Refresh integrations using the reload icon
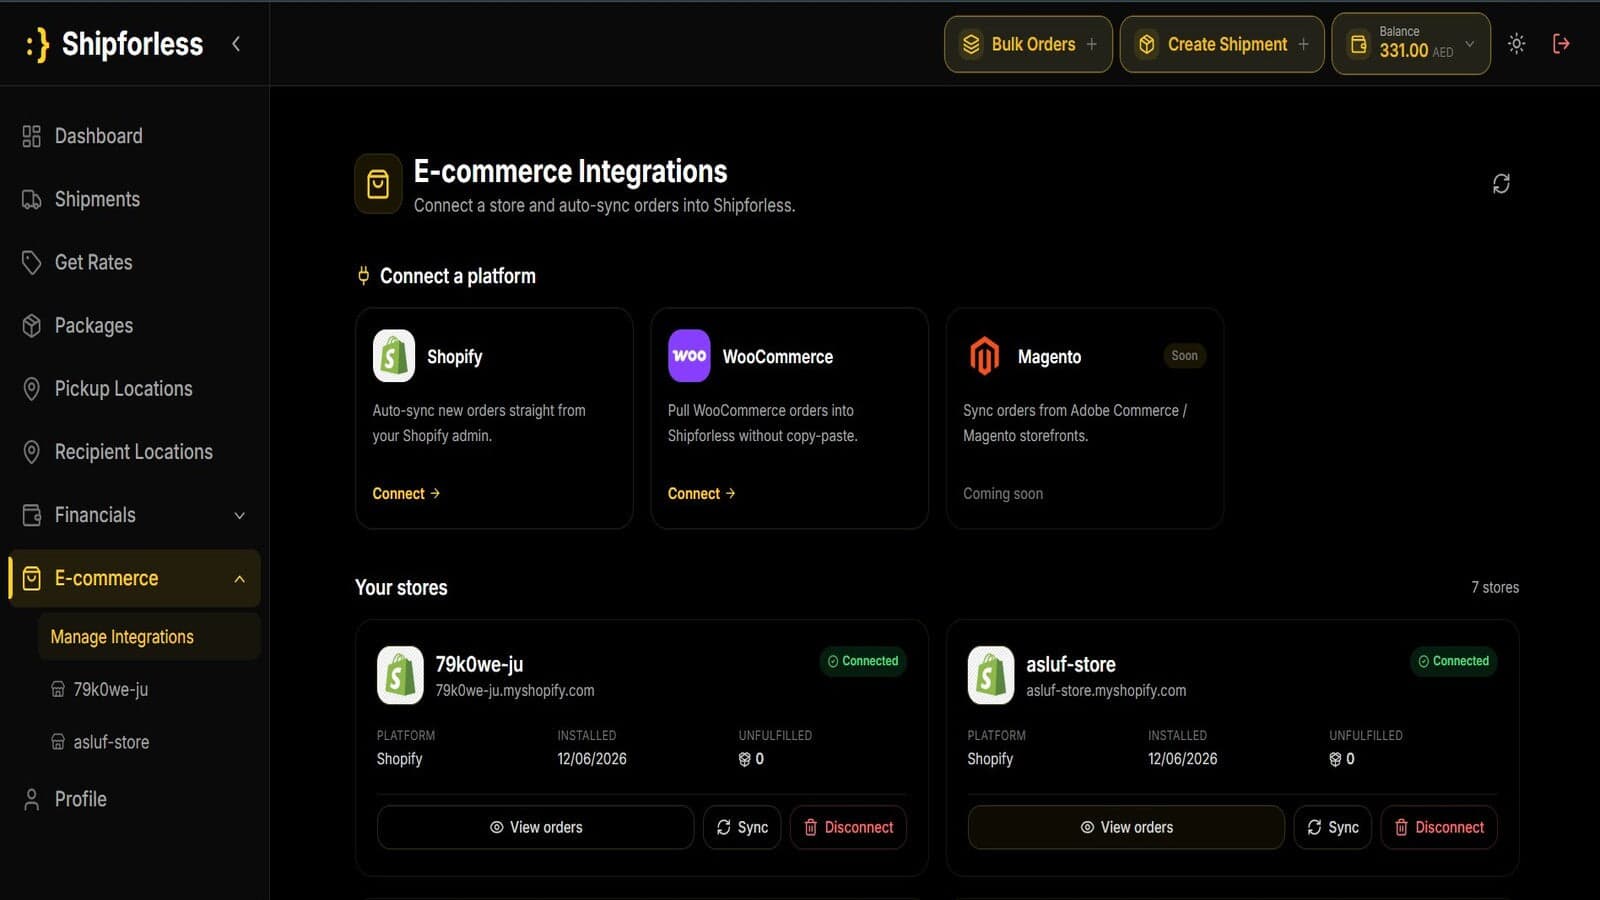Image resolution: width=1600 pixels, height=900 pixels. click(x=1501, y=184)
